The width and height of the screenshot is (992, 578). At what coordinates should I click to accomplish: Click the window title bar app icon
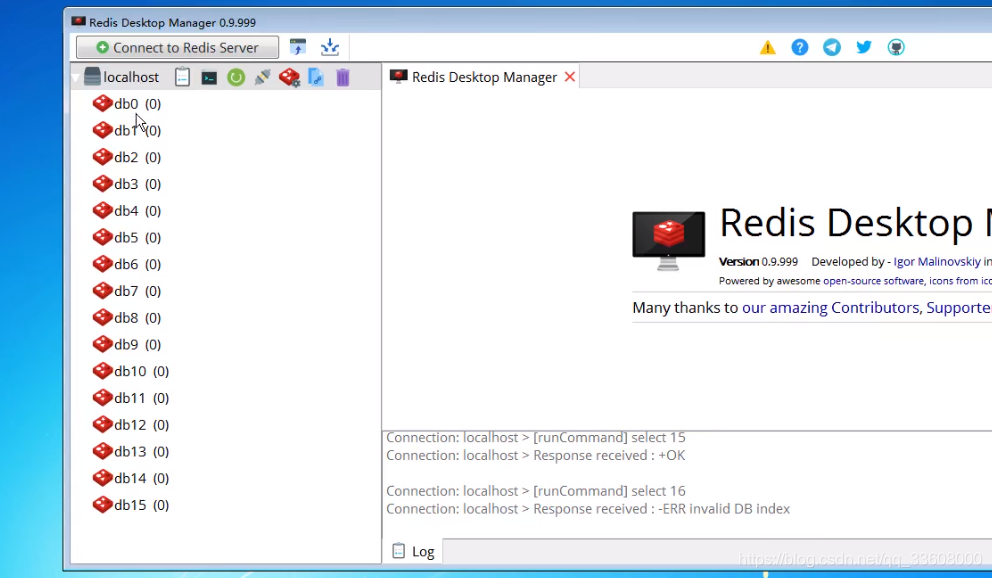[x=78, y=22]
